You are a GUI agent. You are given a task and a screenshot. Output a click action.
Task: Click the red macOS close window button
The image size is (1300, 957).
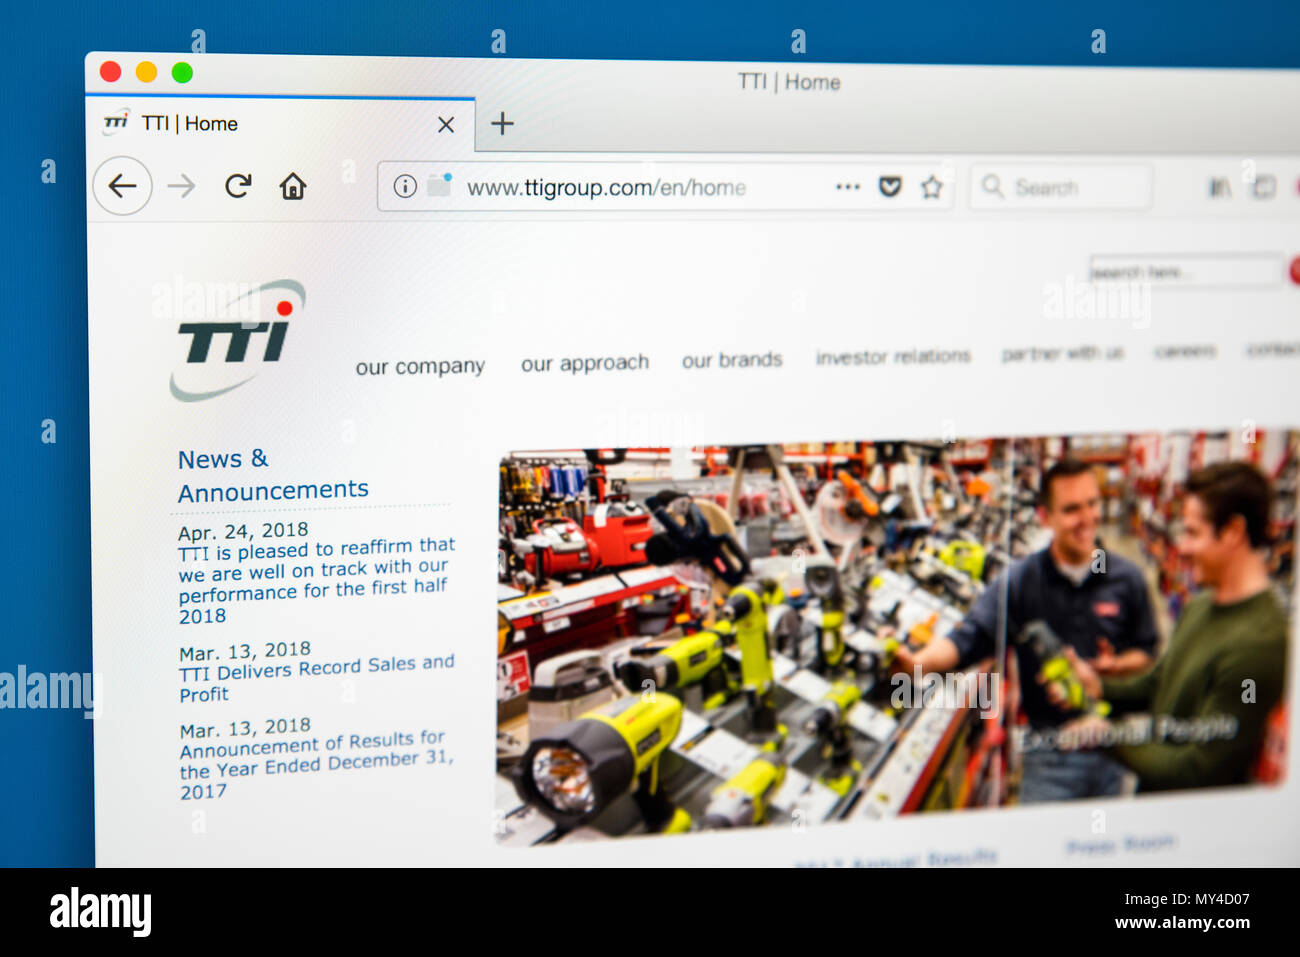(x=111, y=71)
